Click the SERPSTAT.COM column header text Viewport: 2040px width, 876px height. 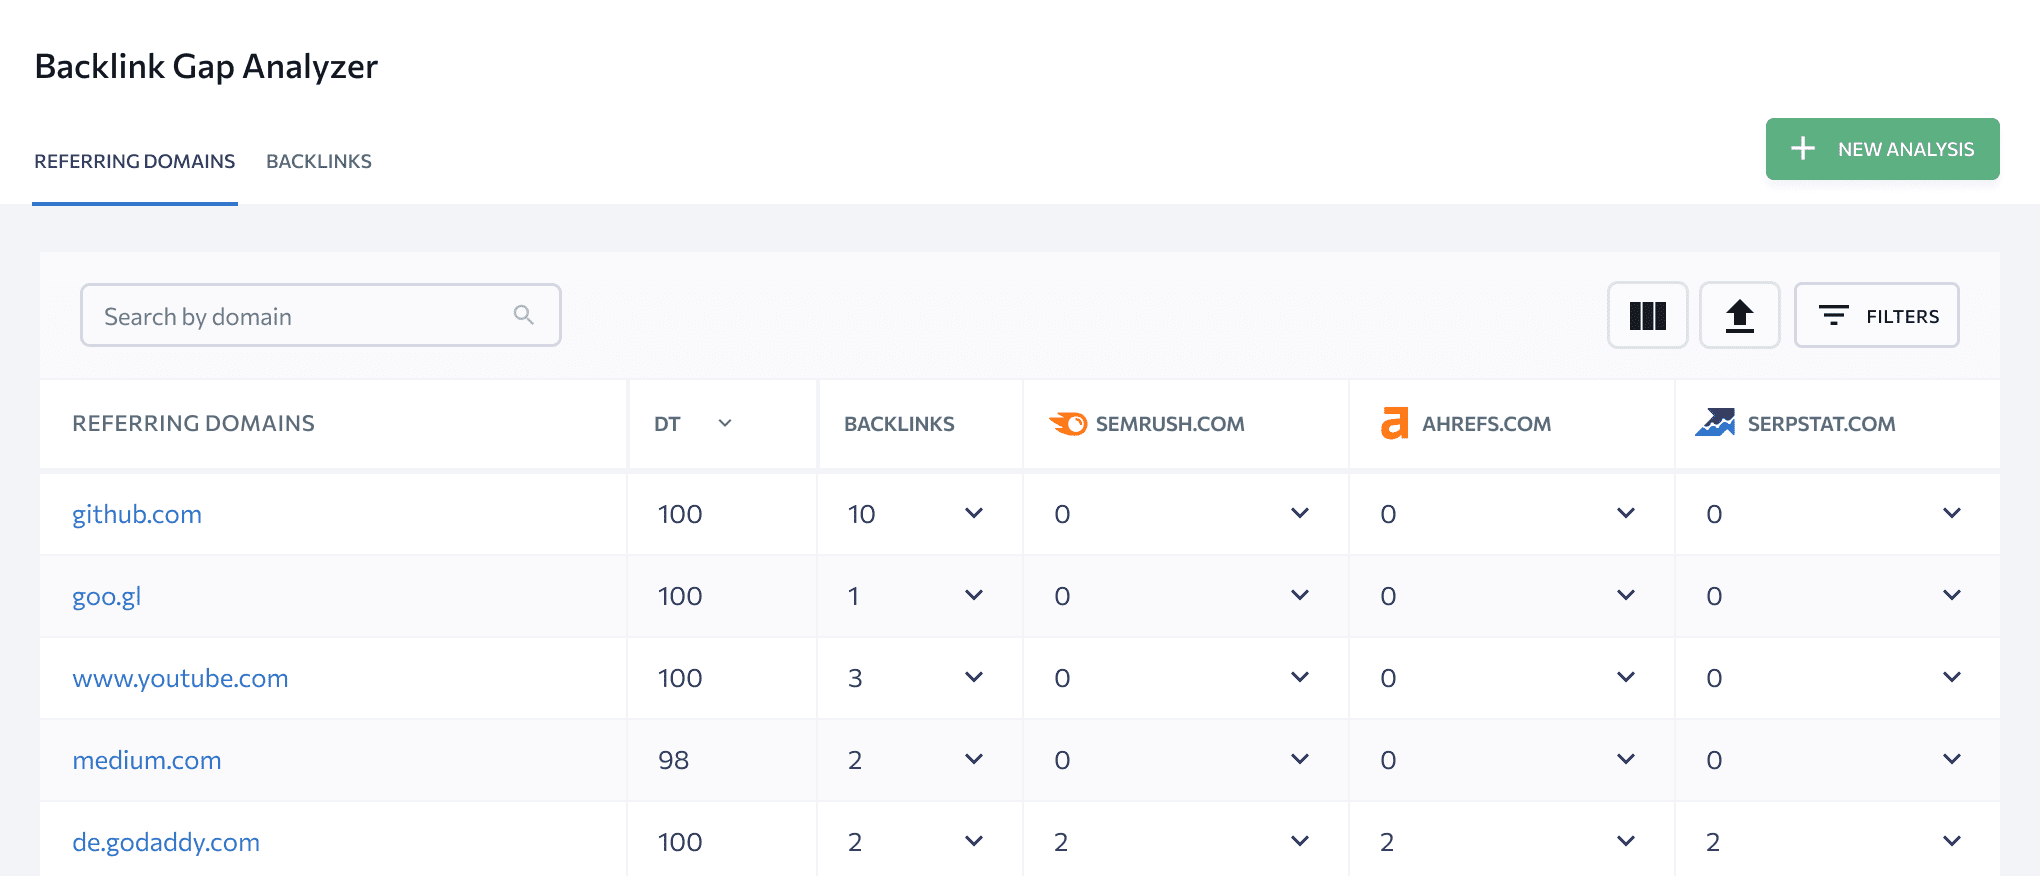coord(1821,424)
